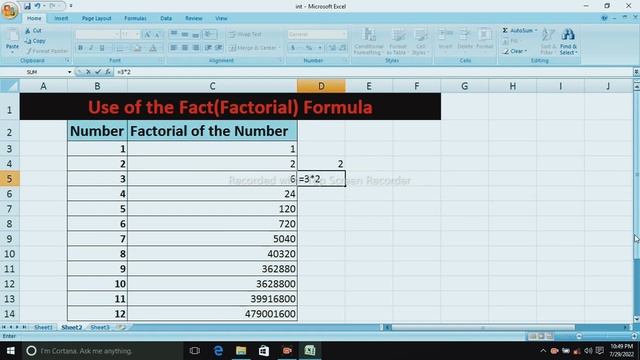Click the formula bar input
The height and width of the screenshot is (360, 640).
(x=373, y=72)
